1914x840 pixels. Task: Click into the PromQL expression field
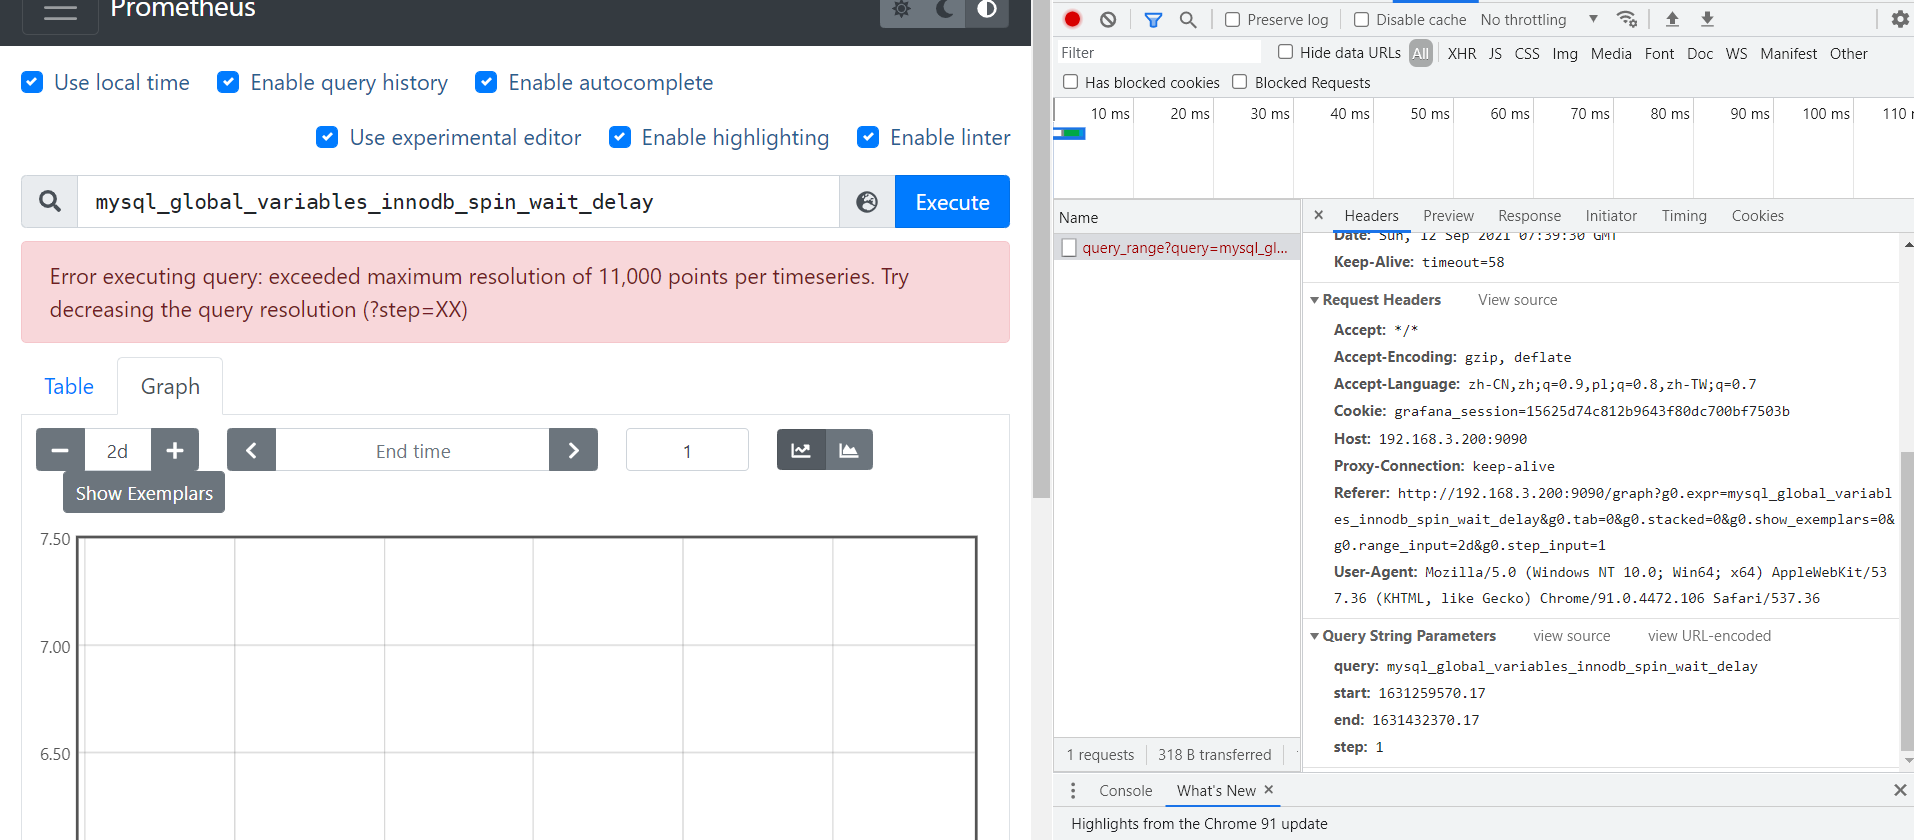click(x=458, y=202)
